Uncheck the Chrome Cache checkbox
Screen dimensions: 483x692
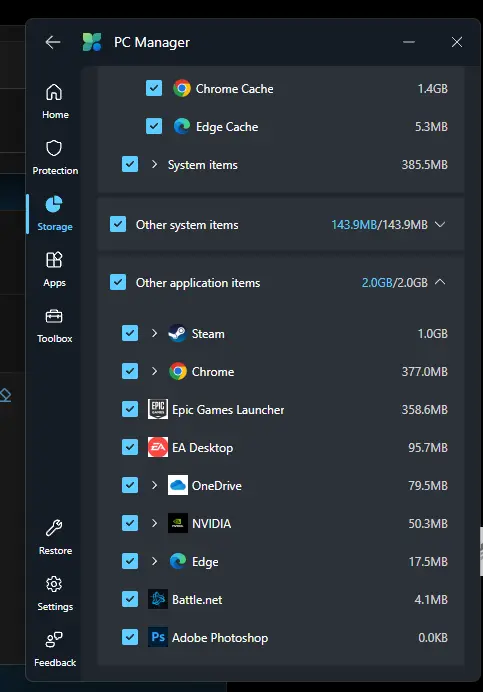(x=154, y=88)
